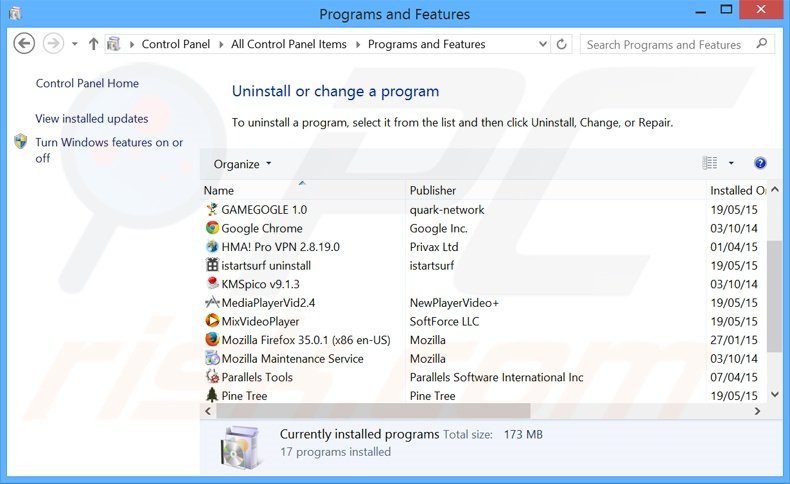Image resolution: width=790 pixels, height=484 pixels.
Task: Click the Control Panel address bar icon
Action: (114, 44)
